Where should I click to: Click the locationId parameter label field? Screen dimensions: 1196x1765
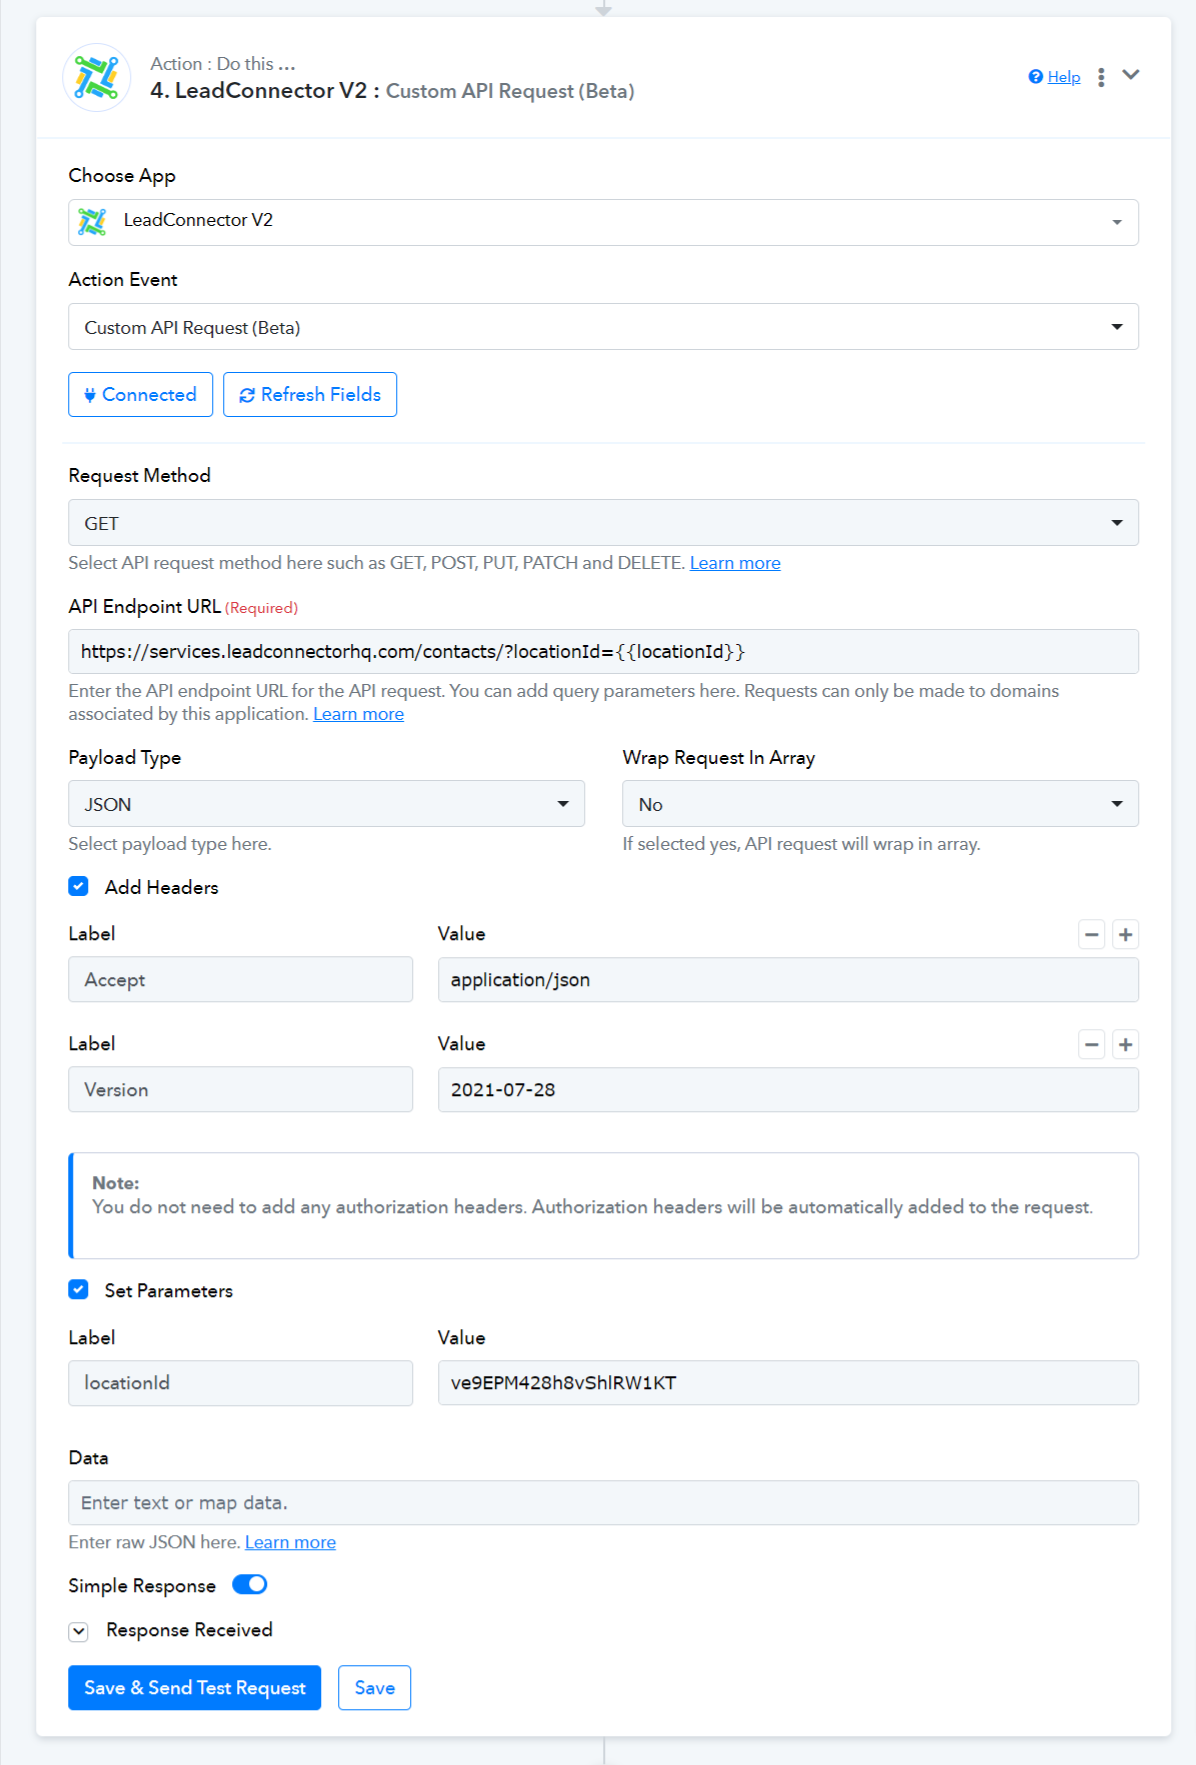pyautogui.click(x=240, y=1383)
